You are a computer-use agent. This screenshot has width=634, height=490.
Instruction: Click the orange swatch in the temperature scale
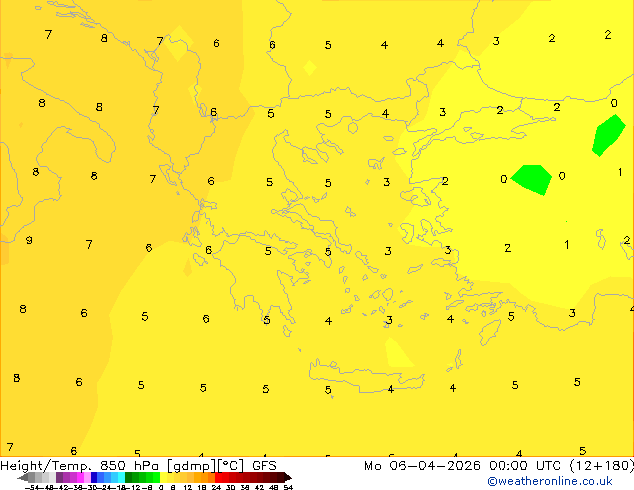[205, 477]
